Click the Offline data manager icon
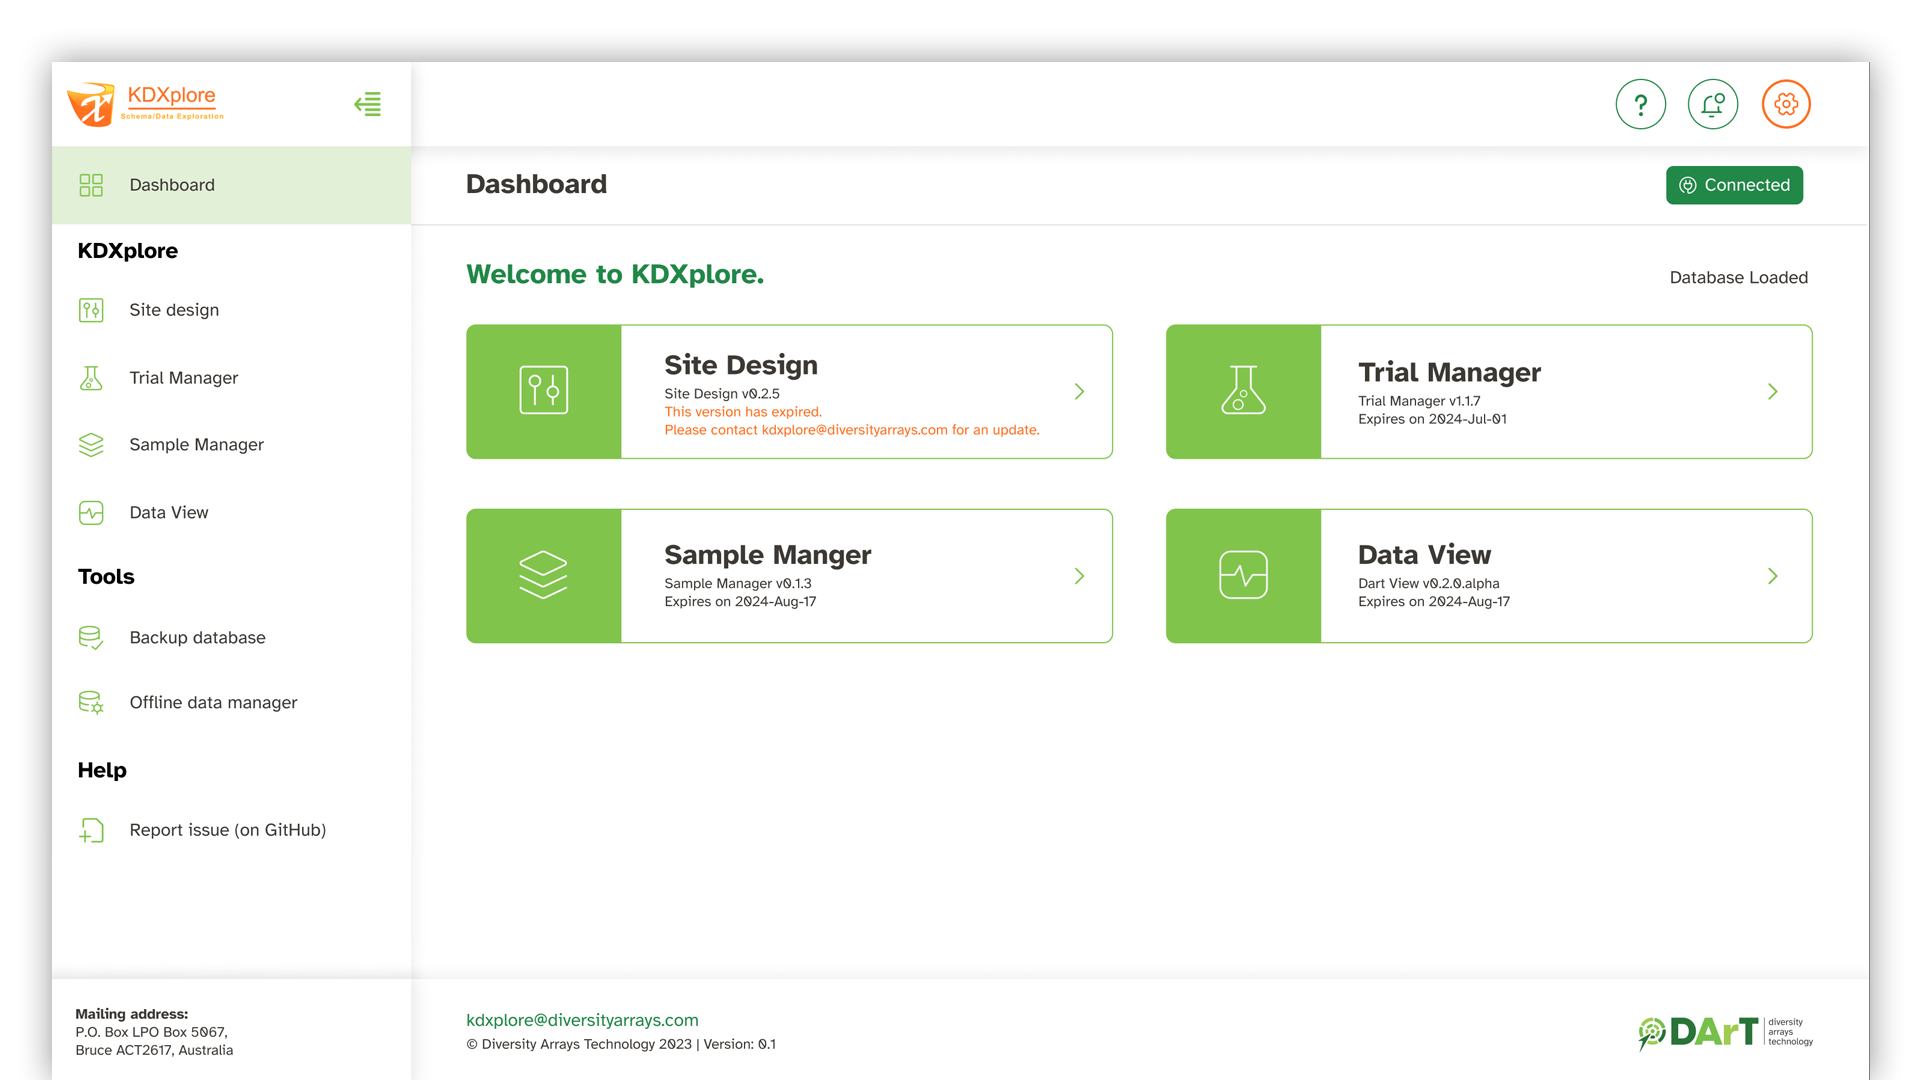1920x1080 pixels. point(91,703)
